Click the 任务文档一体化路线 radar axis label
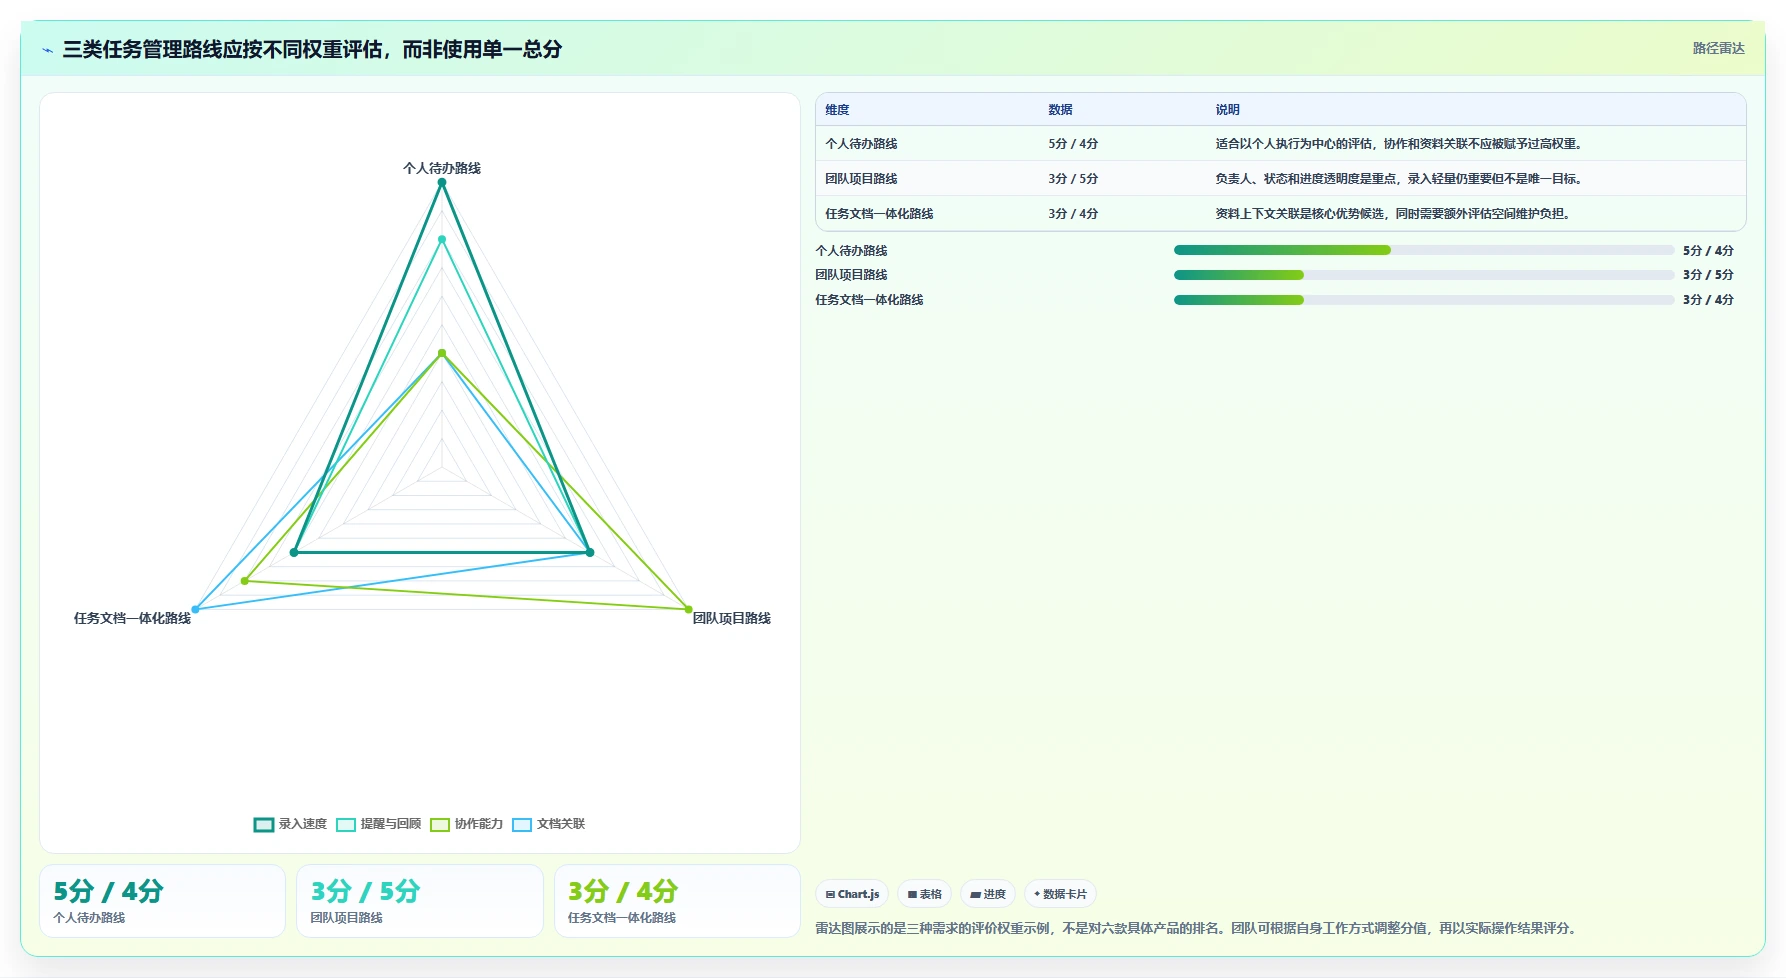Viewport: 1786px width, 978px height. pyautogui.click(x=132, y=618)
